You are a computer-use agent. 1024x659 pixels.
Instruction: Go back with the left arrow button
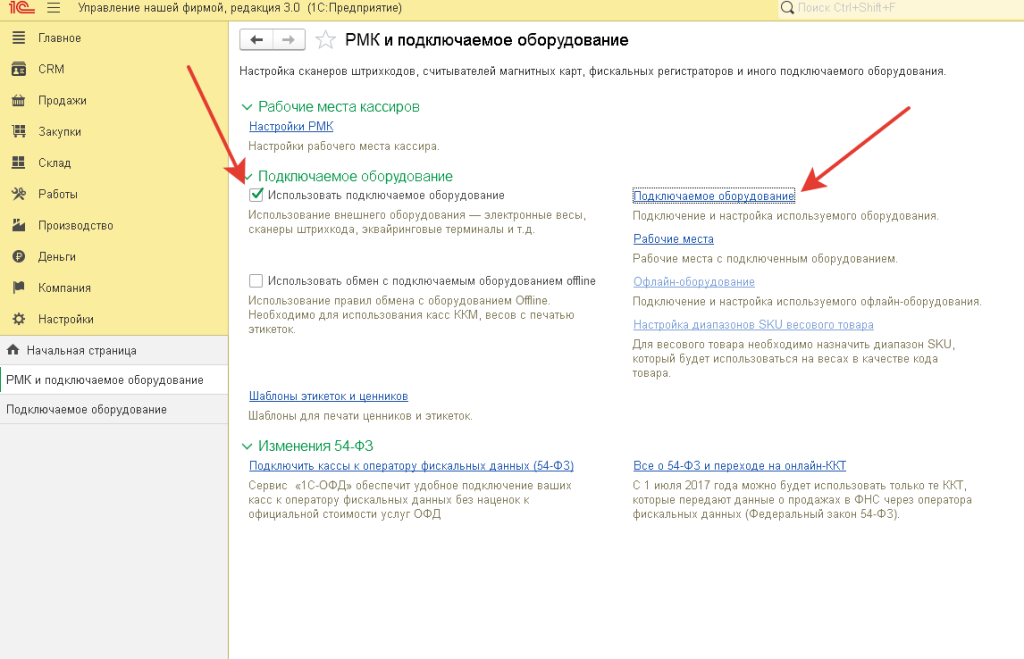(x=257, y=40)
